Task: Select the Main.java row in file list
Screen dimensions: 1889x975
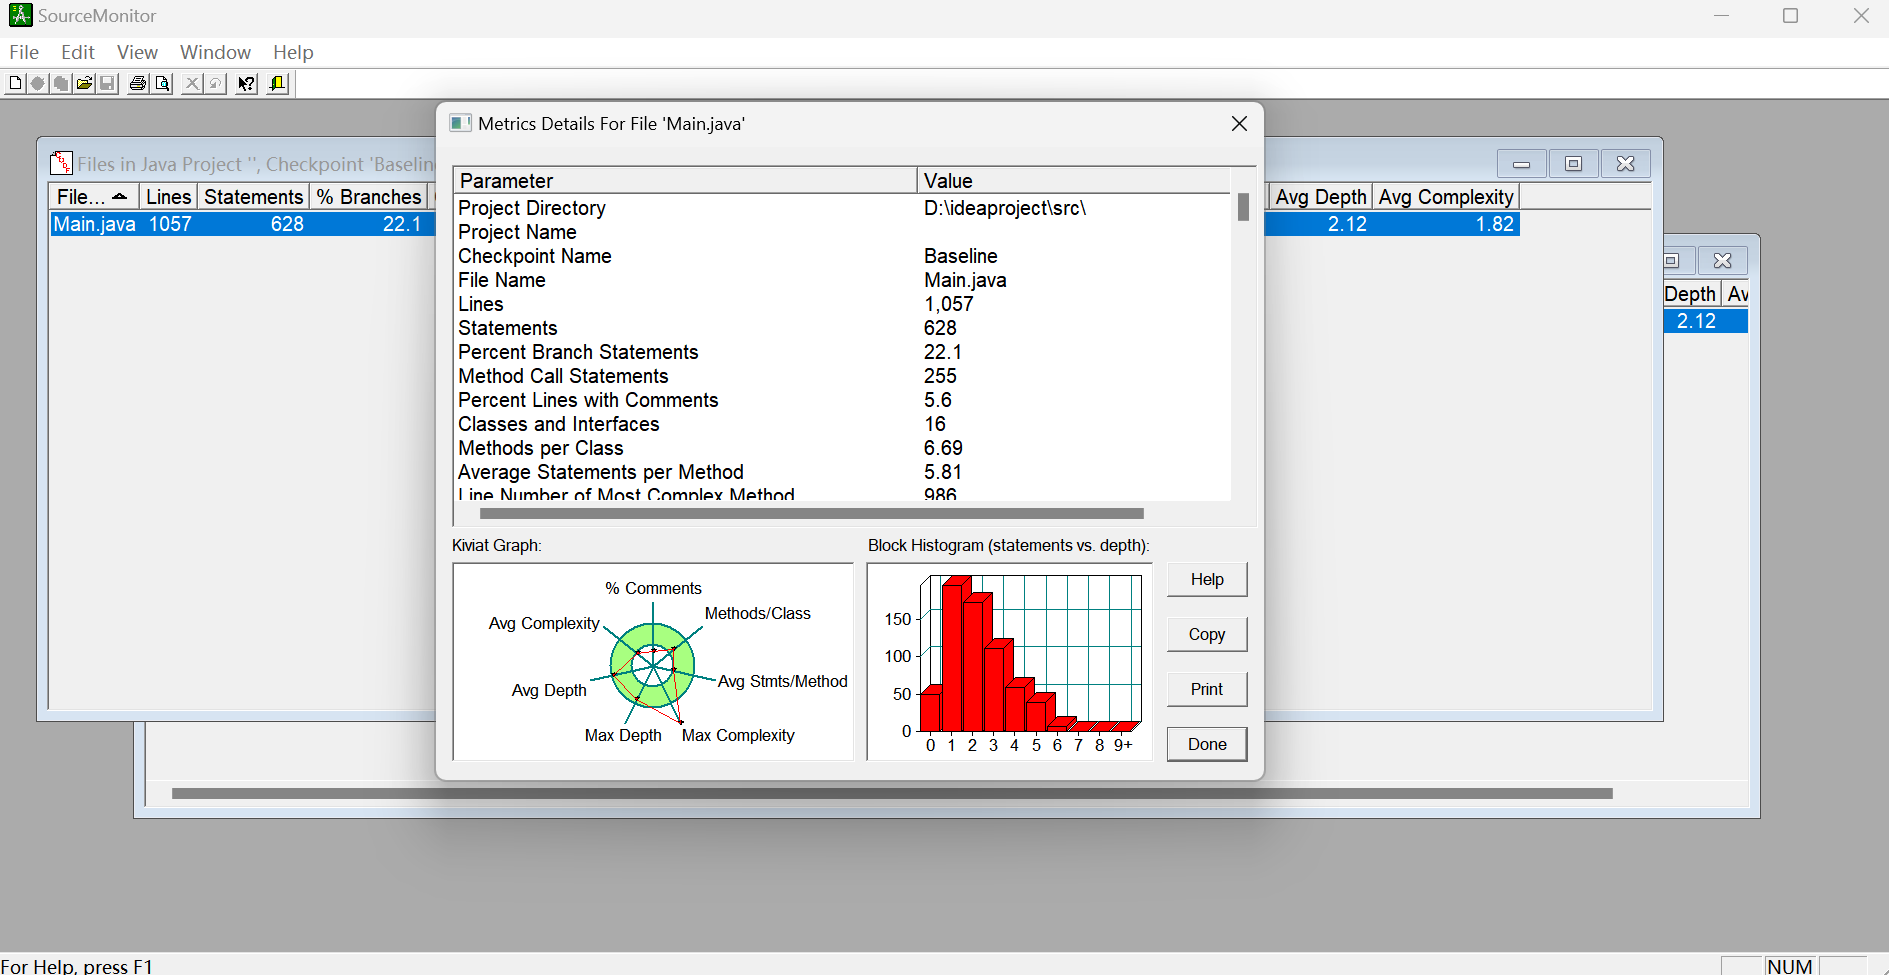Action: tap(243, 224)
